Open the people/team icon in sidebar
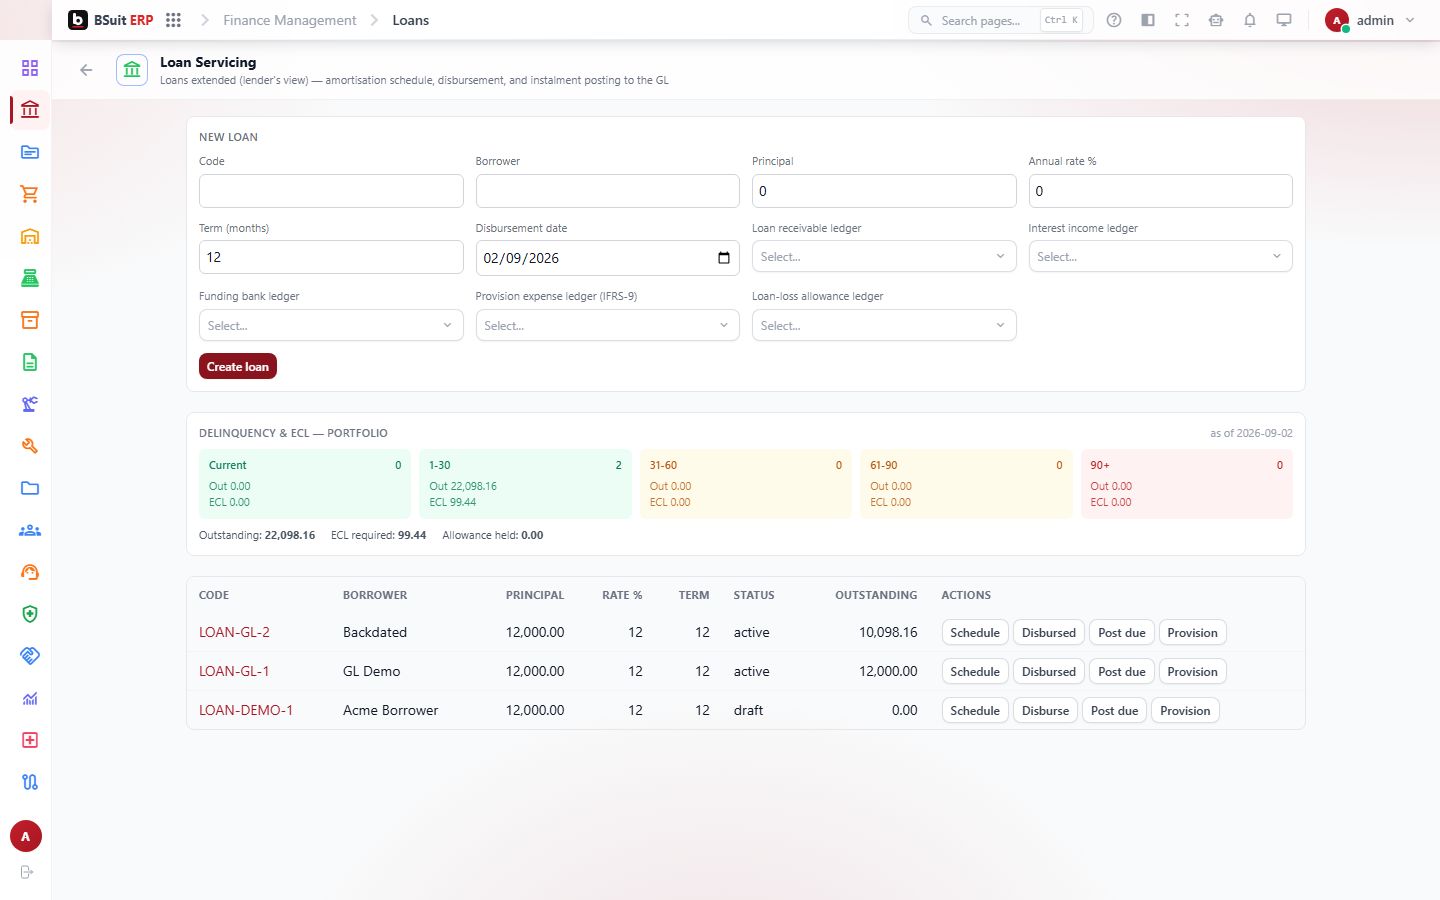The height and width of the screenshot is (900, 1440). coord(30,530)
